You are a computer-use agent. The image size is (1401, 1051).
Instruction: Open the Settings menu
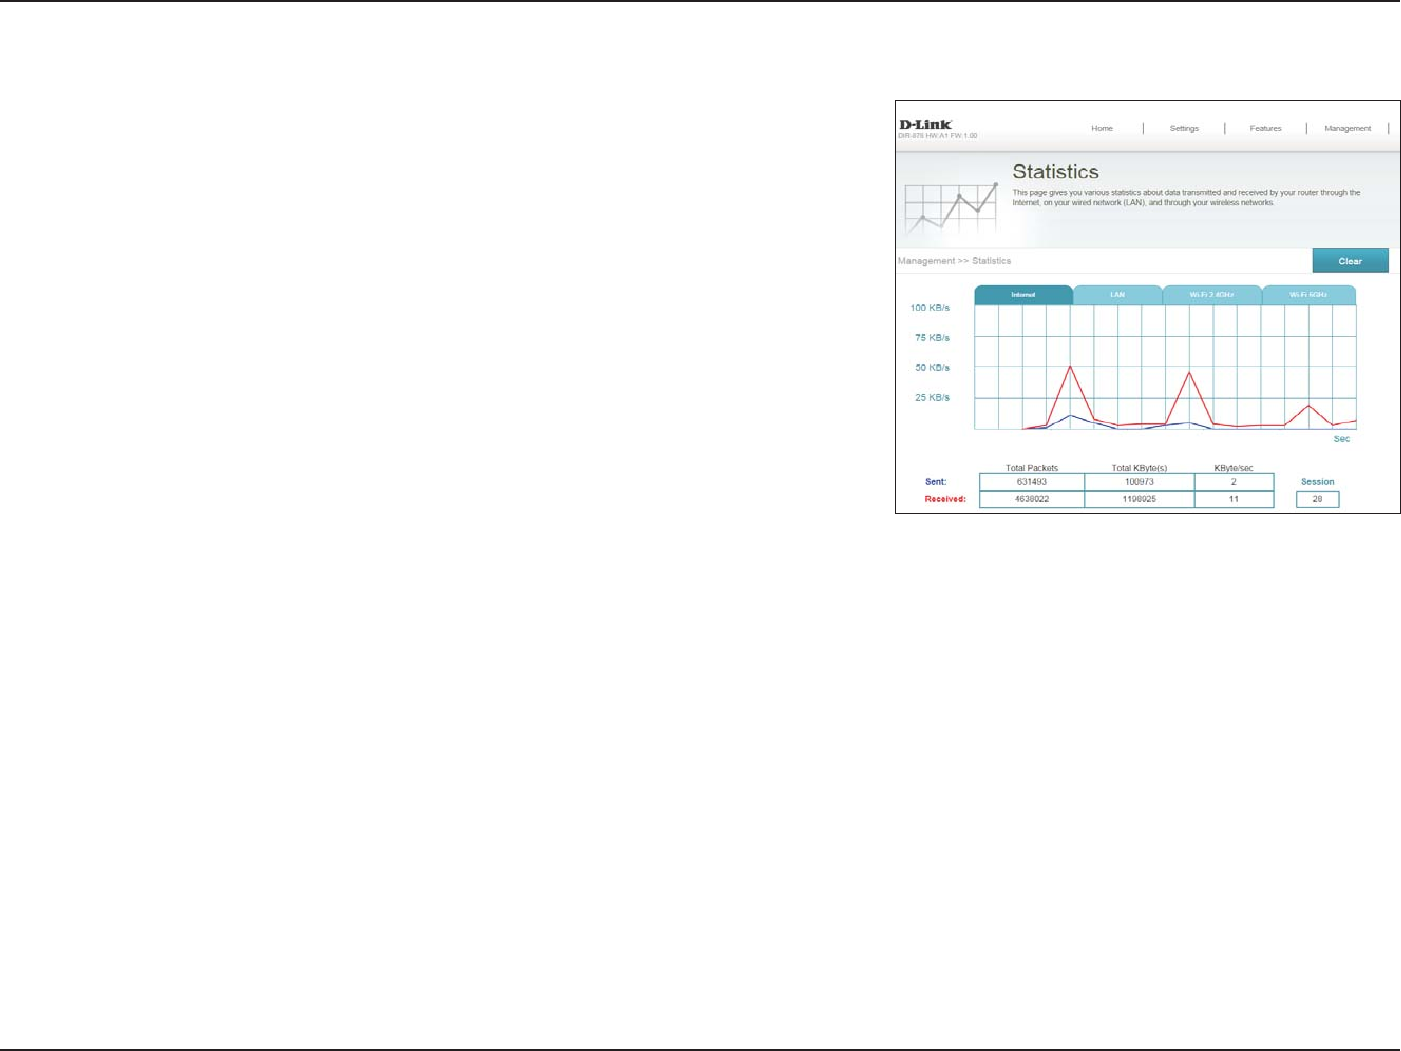point(1184,128)
